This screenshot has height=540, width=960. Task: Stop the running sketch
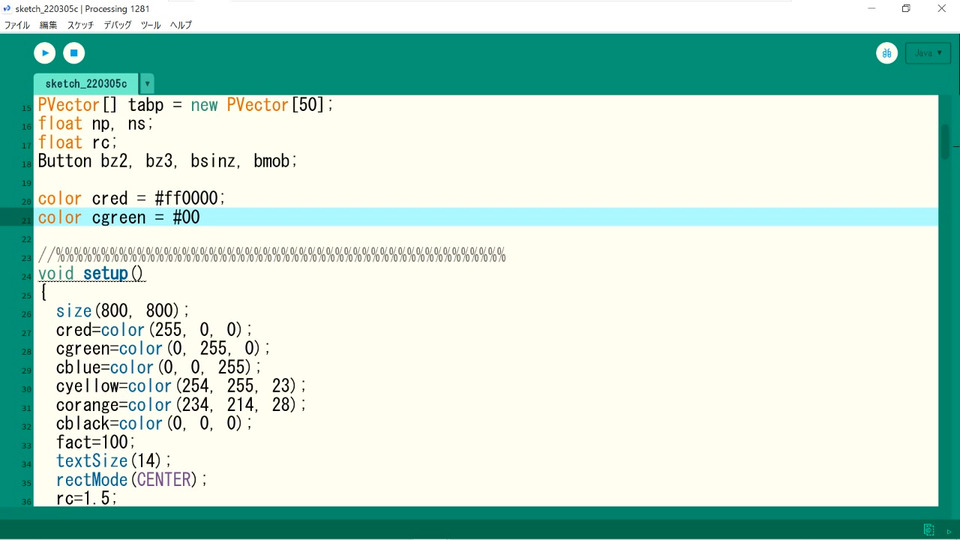(x=74, y=53)
